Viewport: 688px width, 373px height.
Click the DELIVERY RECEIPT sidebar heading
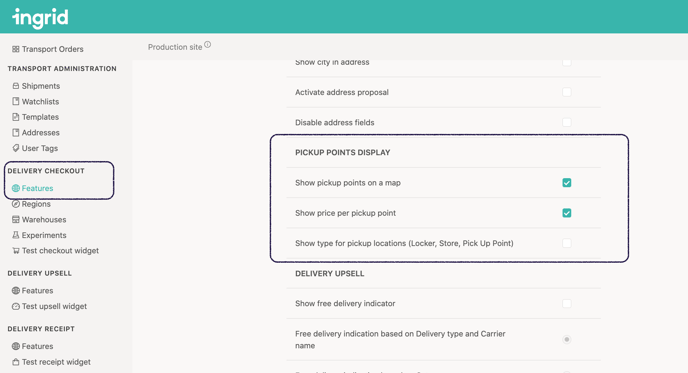pyautogui.click(x=41, y=329)
